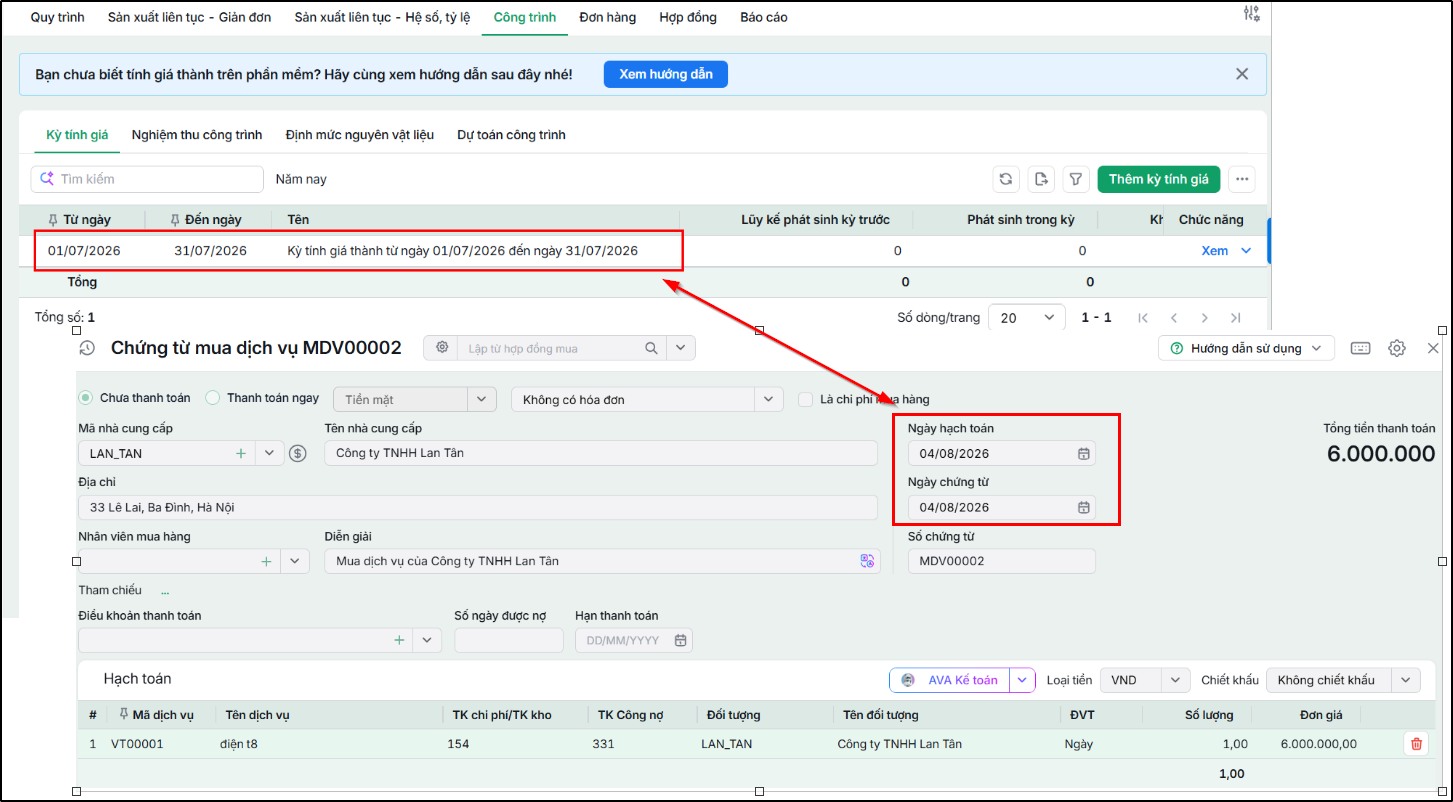Expand Nhân viên mua hàng dropdown arrow
The width and height of the screenshot is (1453, 802).
coord(294,561)
